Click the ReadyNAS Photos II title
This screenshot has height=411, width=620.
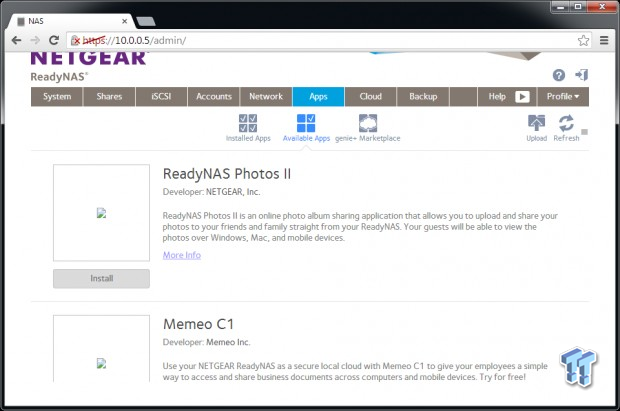click(227, 174)
